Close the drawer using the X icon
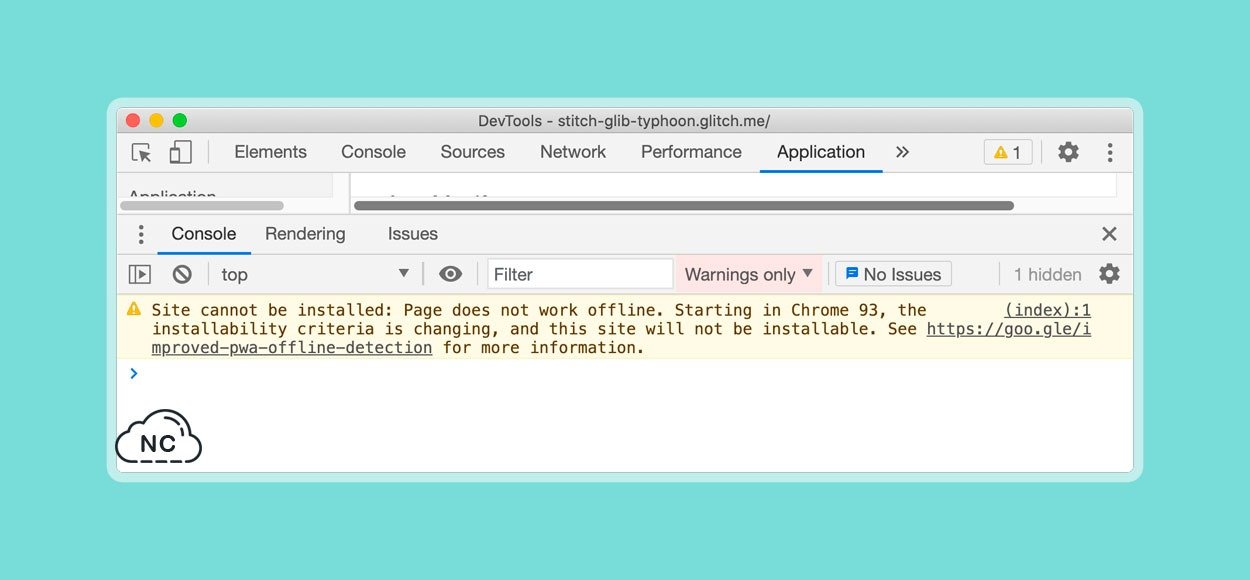 (1109, 234)
